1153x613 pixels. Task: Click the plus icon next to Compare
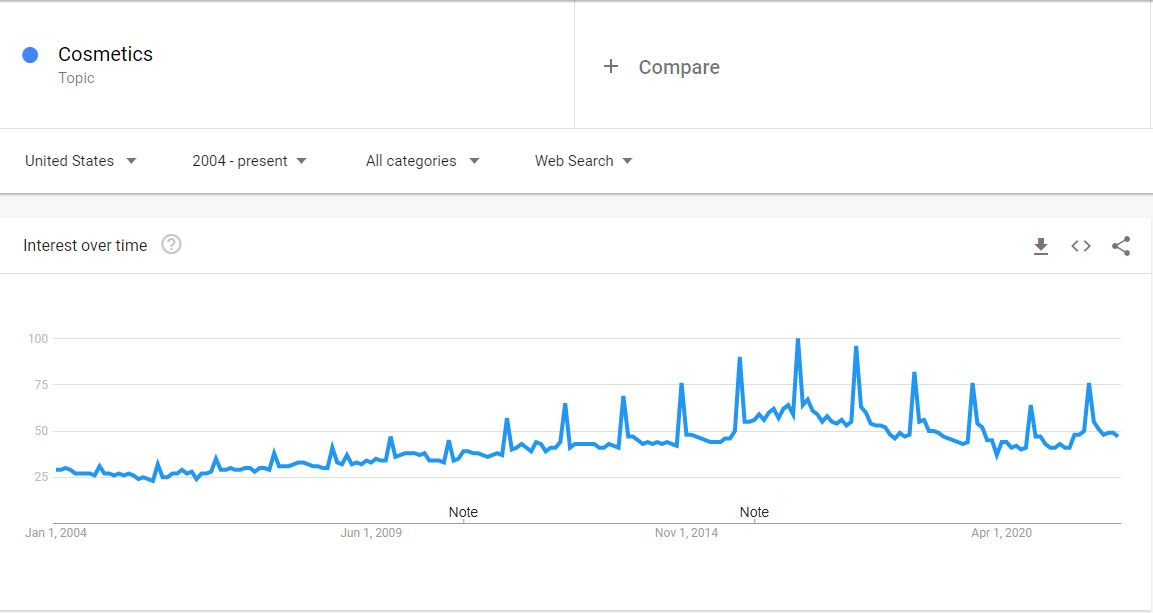[610, 67]
